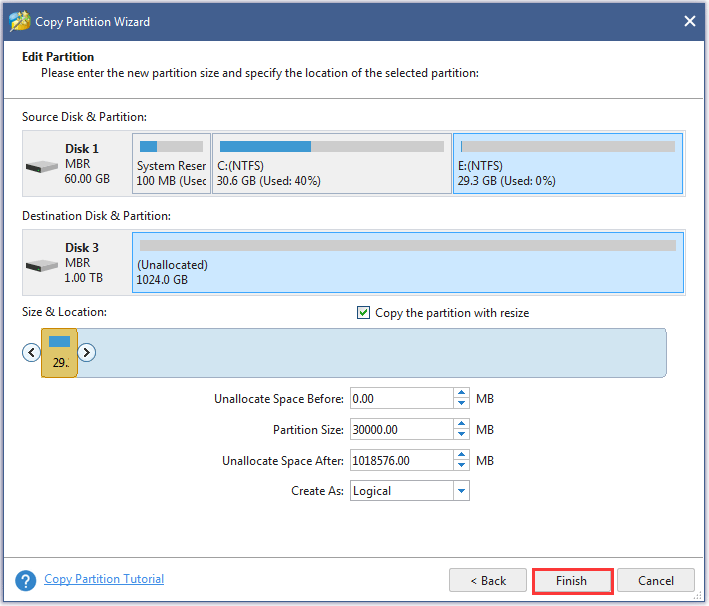This screenshot has width=709, height=606.
Task: Increase Unallocate Space Before value
Action: click(461, 393)
